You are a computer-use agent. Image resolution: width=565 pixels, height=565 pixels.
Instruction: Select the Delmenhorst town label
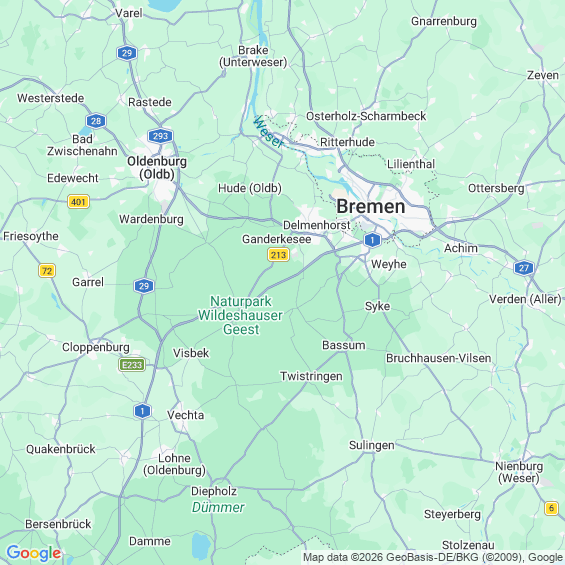pos(317,225)
